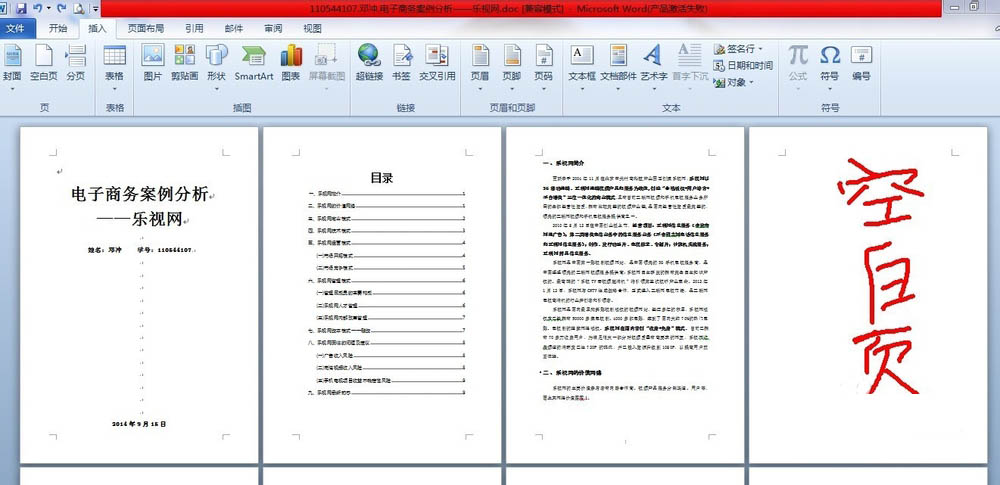This screenshot has width=1000, height=485.
Task: Click the title 电子商务案例分析 on cover page
Action: [x=140, y=195]
